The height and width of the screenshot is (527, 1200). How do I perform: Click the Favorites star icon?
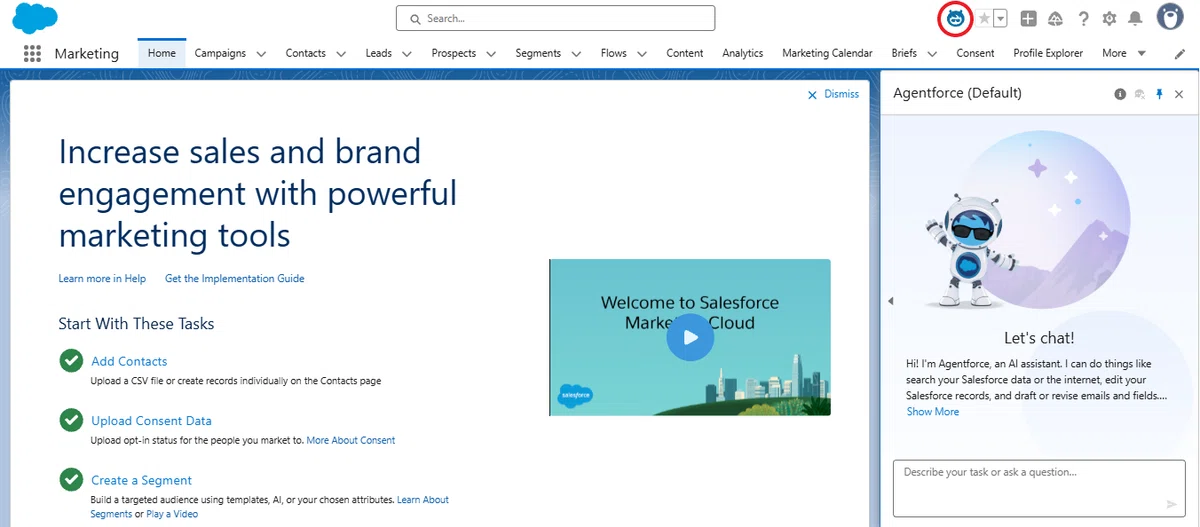[x=984, y=19]
